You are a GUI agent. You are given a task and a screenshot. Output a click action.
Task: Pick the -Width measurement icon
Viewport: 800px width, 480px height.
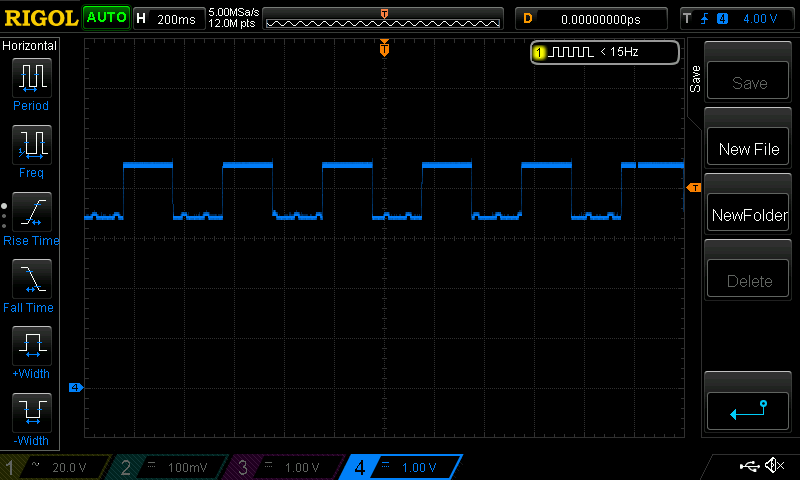[x=31, y=412]
